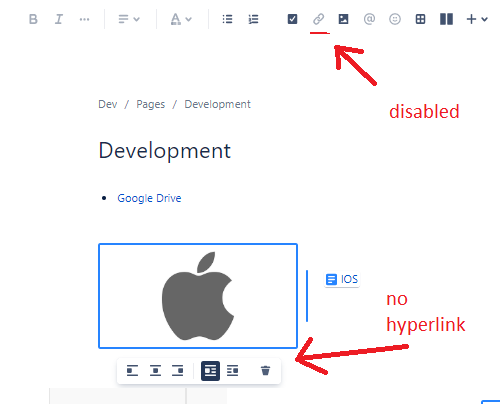This screenshot has width=500, height=404.
Task: Open the text alignment dropdown
Action: click(x=129, y=19)
